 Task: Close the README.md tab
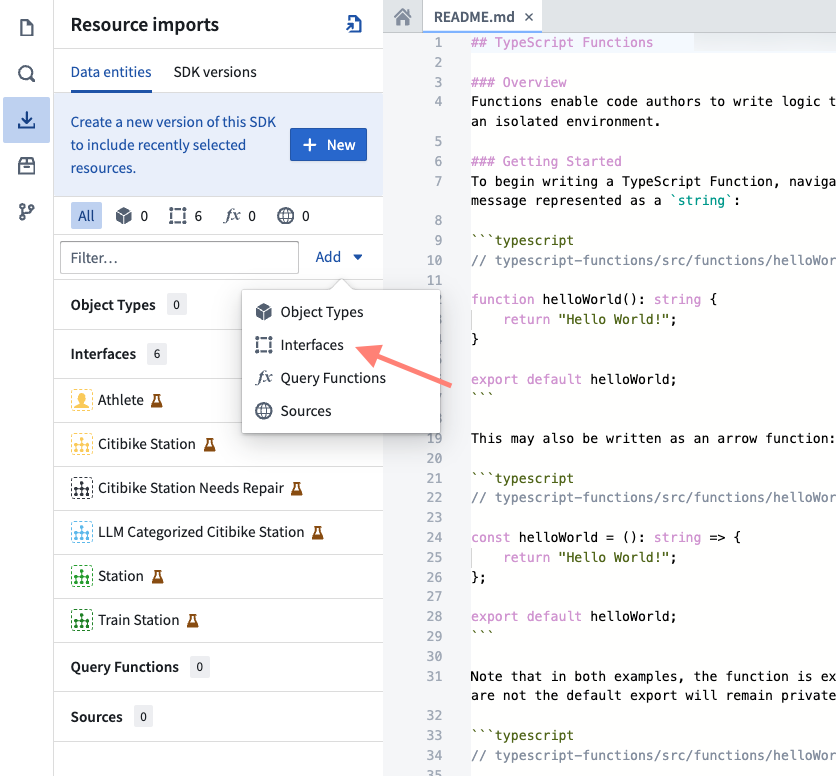coord(528,17)
